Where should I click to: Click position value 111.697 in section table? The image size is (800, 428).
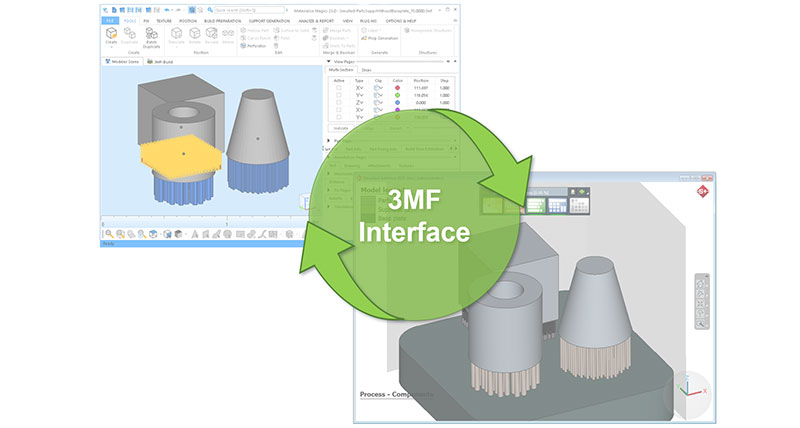pyautogui.click(x=421, y=88)
